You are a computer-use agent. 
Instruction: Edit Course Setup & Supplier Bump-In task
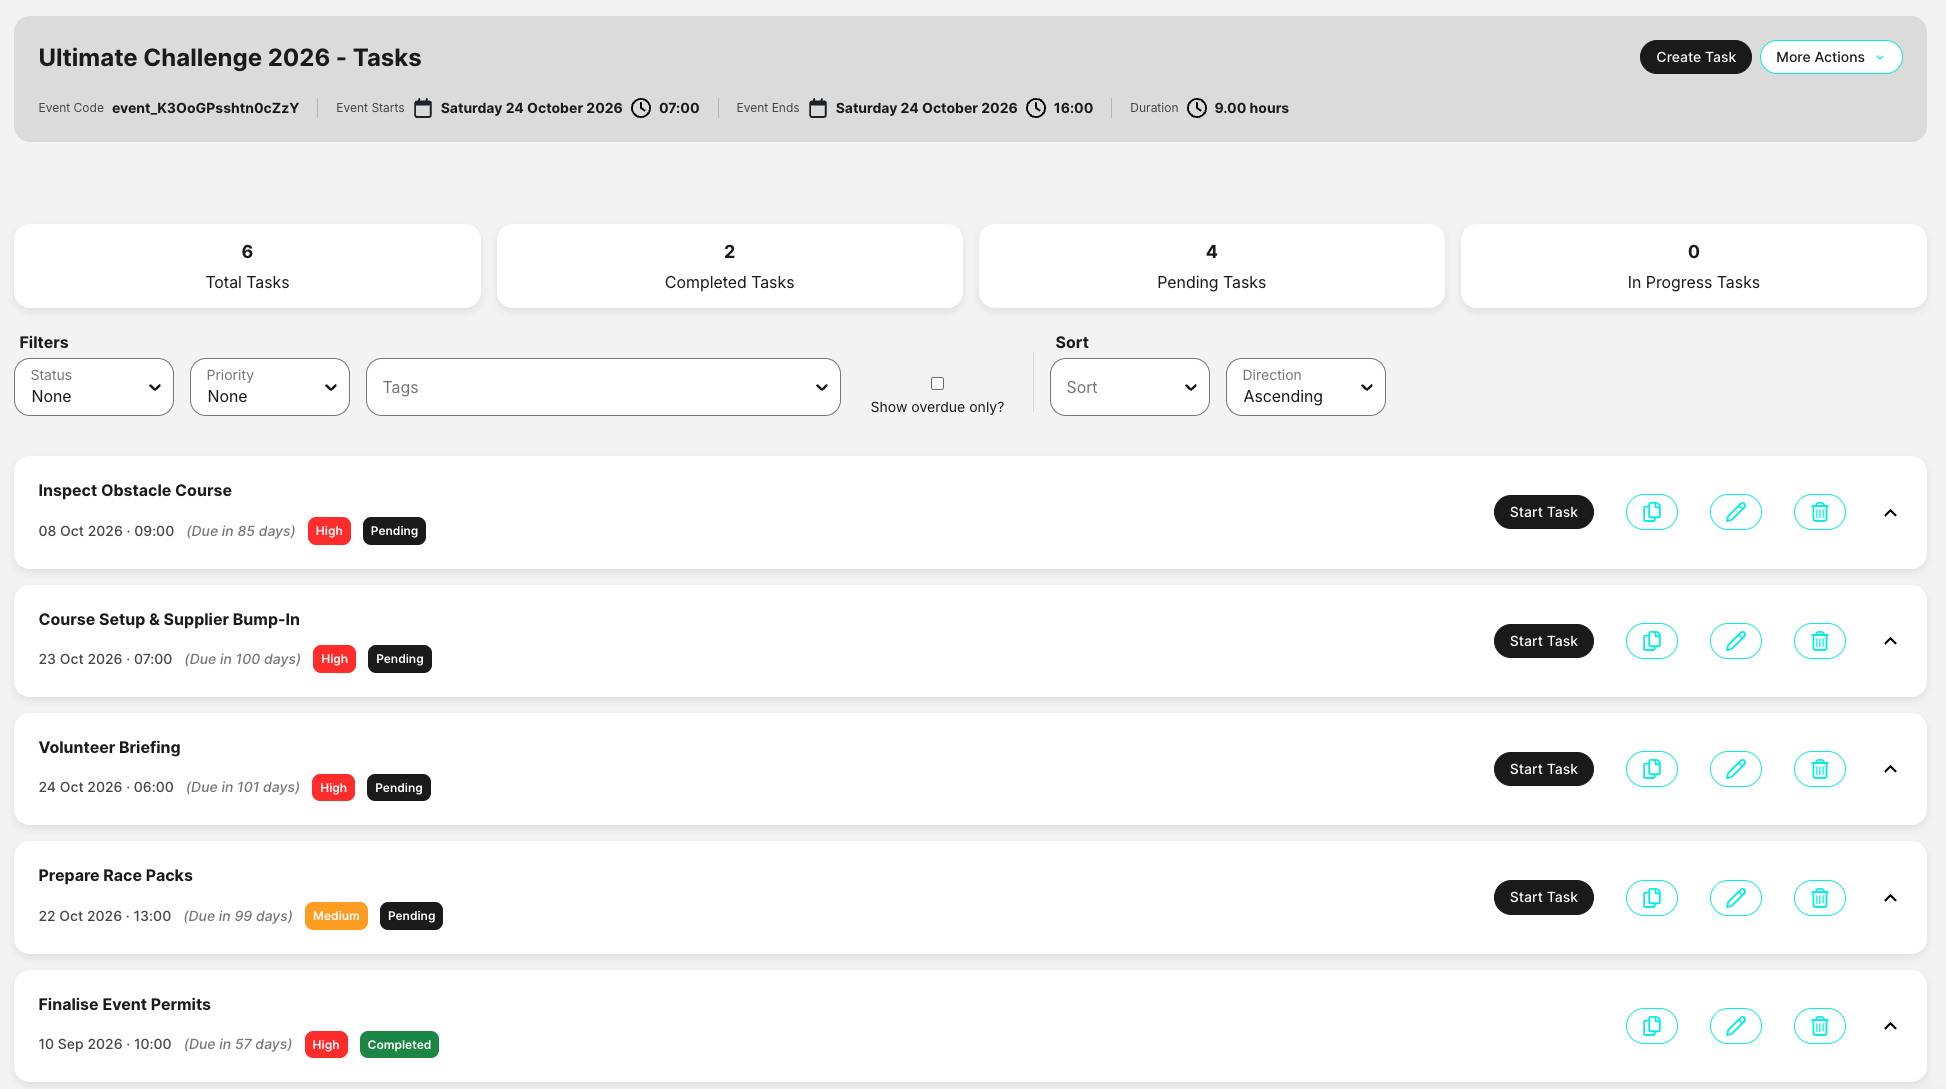(x=1736, y=641)
